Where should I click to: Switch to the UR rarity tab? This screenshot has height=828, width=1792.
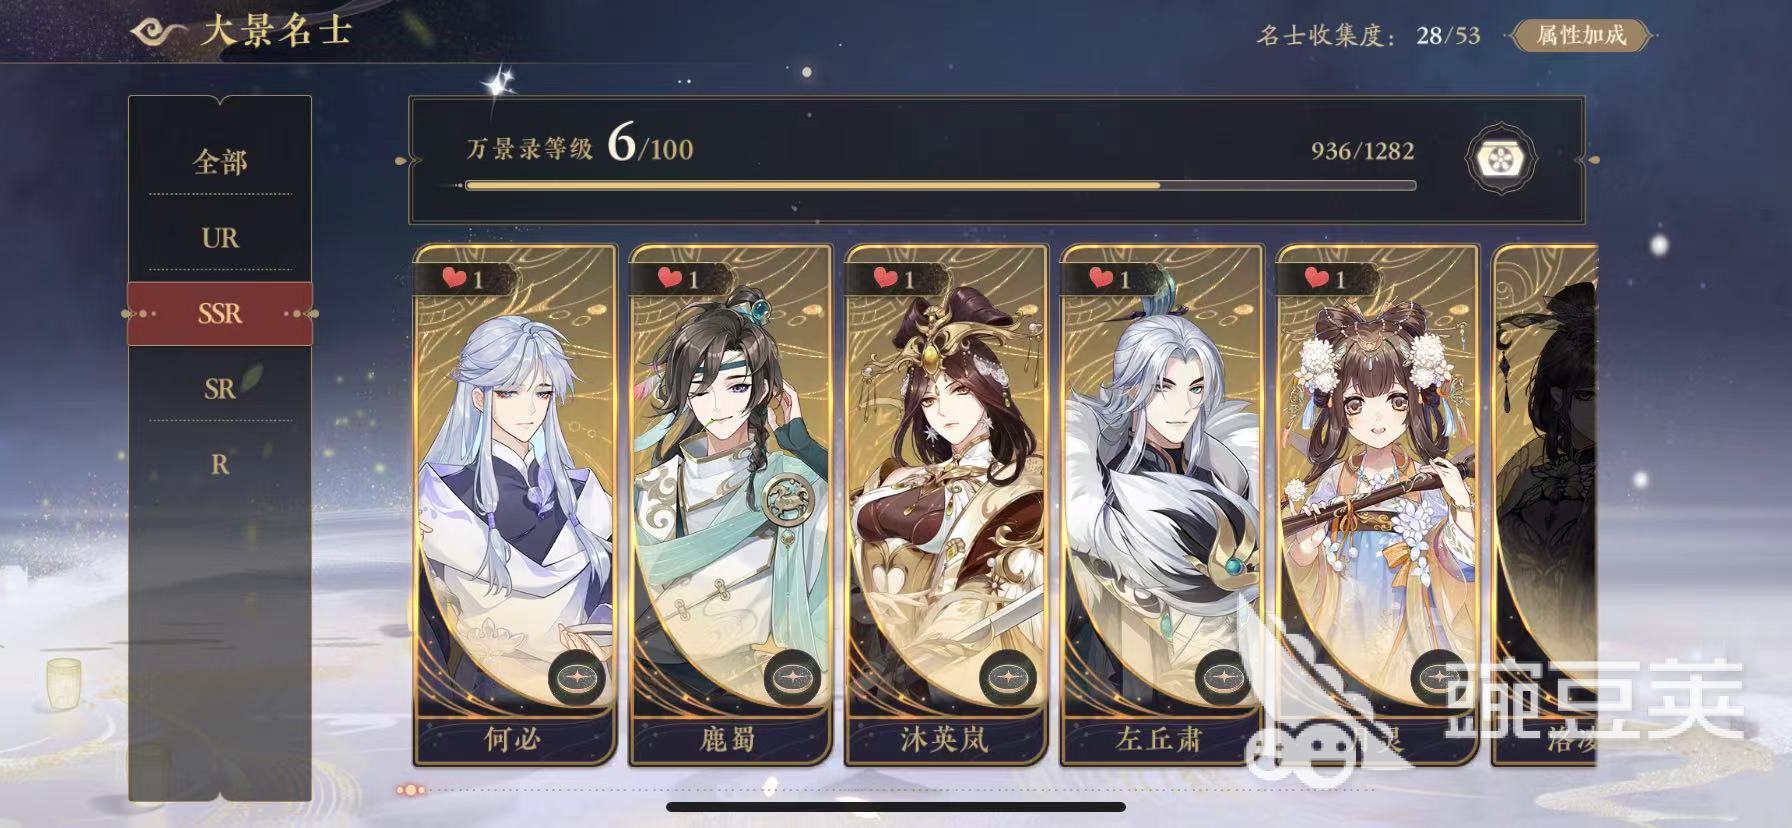point(220,238)
